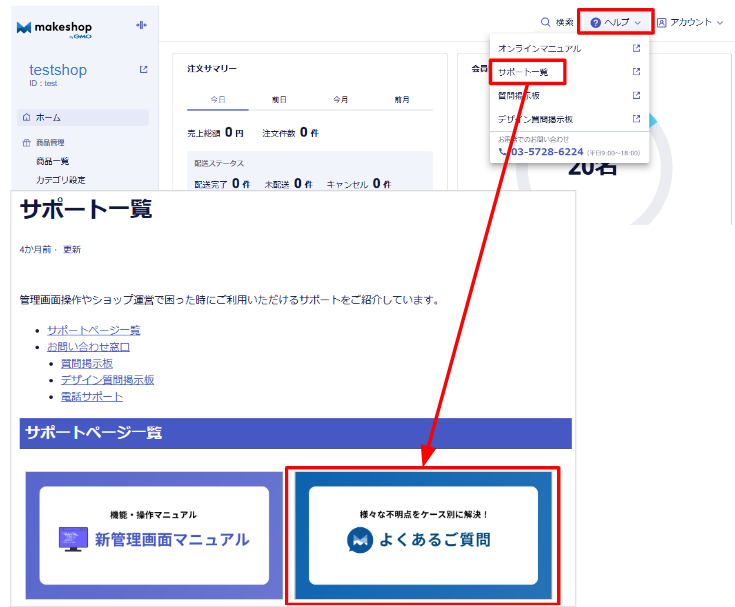Image resolution: width=735 pixels, height=607 pixels.
Task: Open testshop storefront via external link icon
Action: point(143,70)
